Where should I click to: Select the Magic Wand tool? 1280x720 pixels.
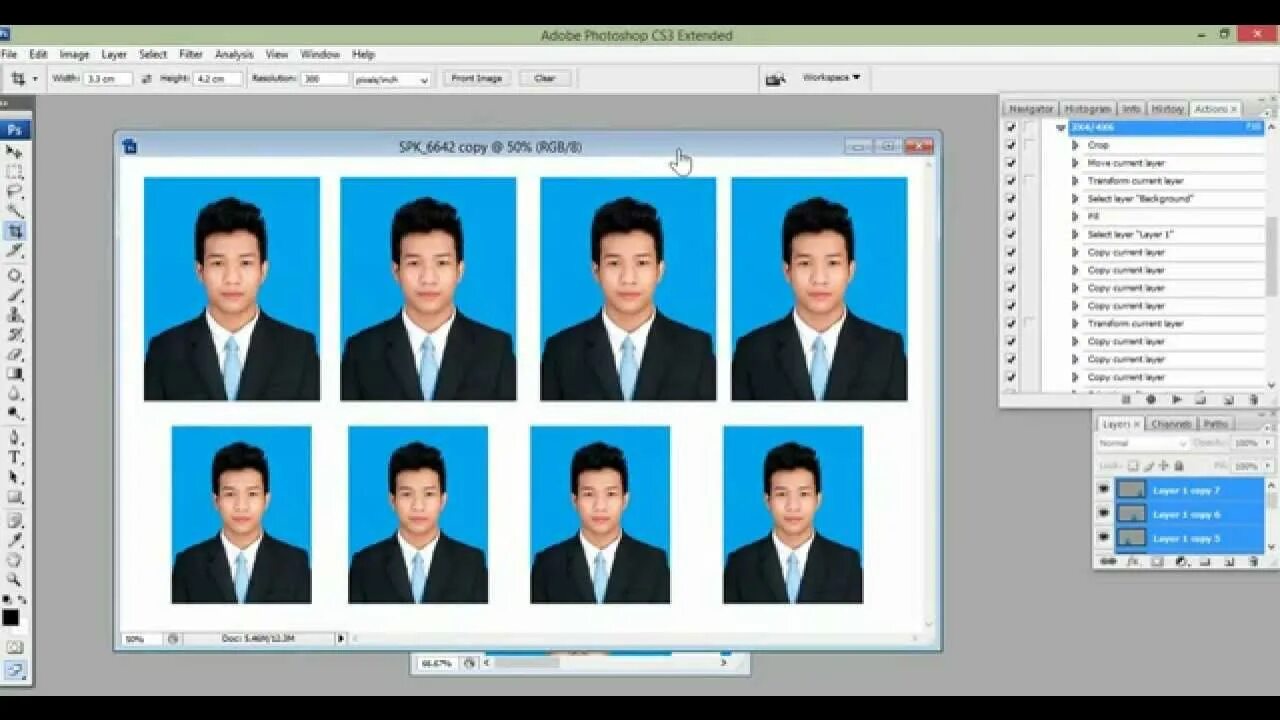click(14, 211)
